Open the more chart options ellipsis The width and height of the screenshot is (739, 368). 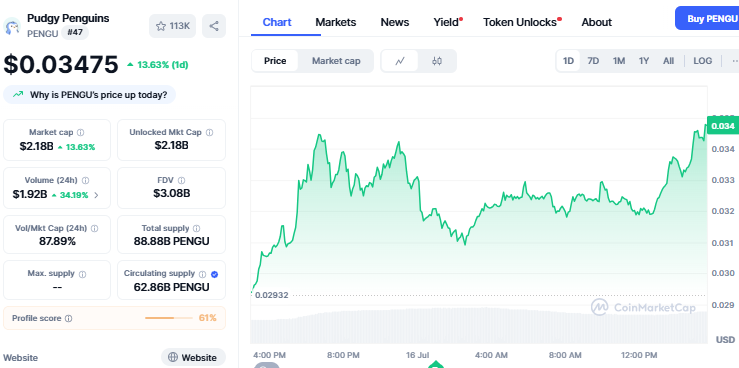click(x=734, y=61)
